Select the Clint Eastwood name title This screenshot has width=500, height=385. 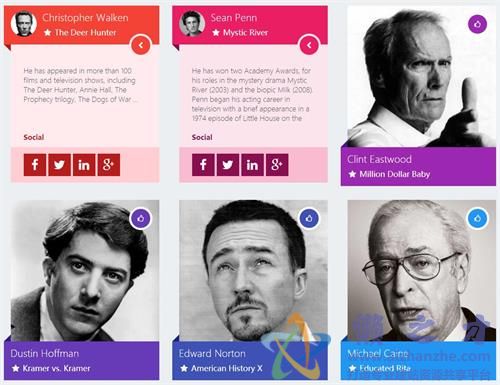[x=379, y=159]
